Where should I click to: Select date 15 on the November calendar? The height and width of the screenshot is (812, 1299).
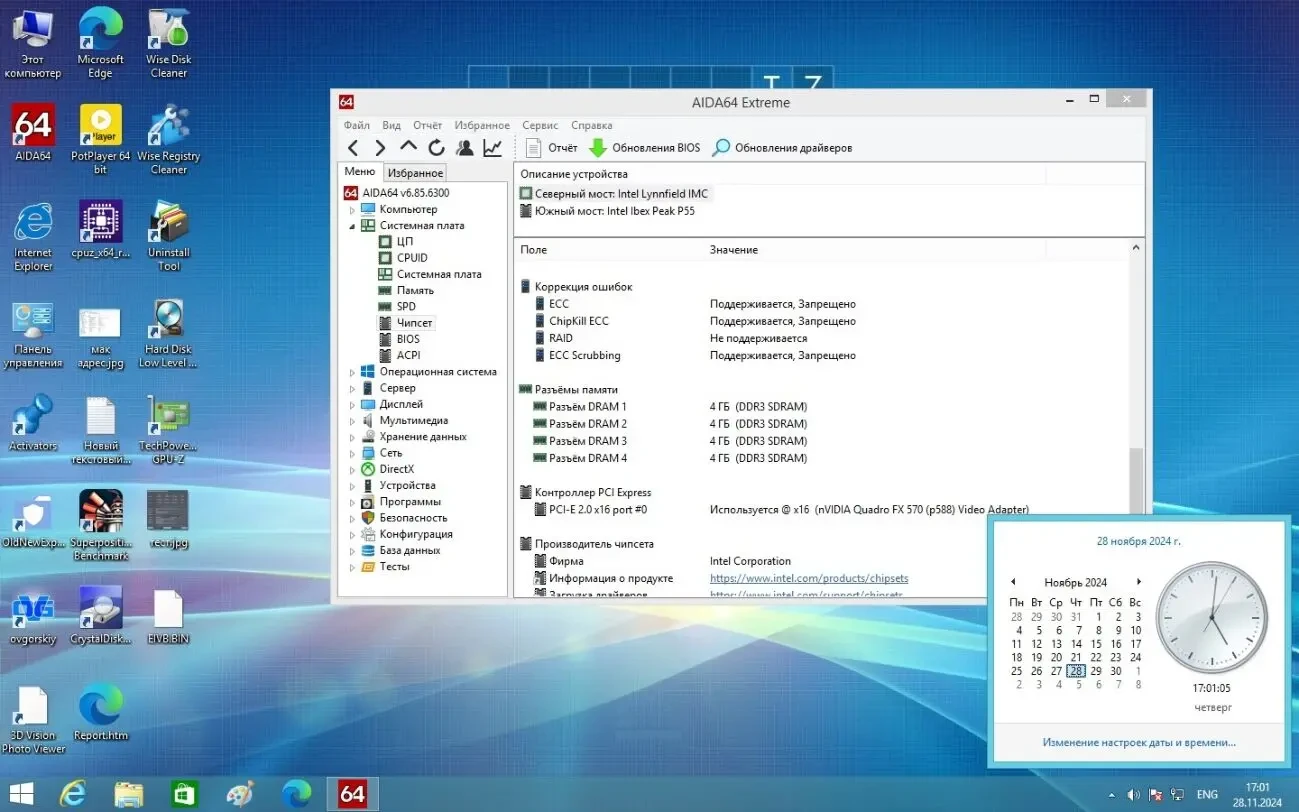pyautogui.click(x=1095, y=644)
